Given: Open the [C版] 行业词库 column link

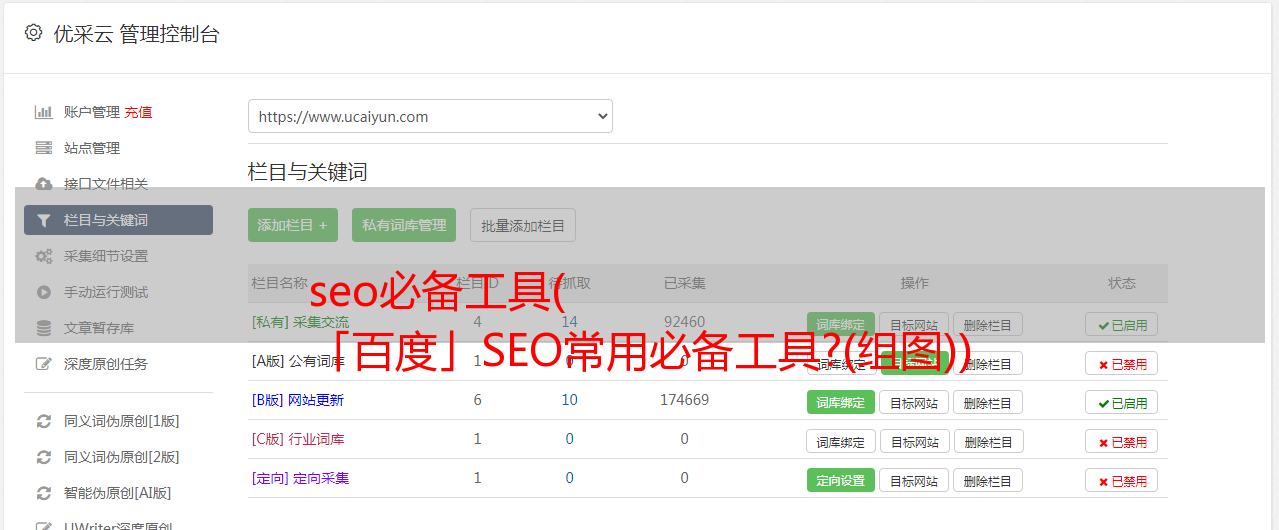Looking at the screenshot, I should [x=298, y=439].
